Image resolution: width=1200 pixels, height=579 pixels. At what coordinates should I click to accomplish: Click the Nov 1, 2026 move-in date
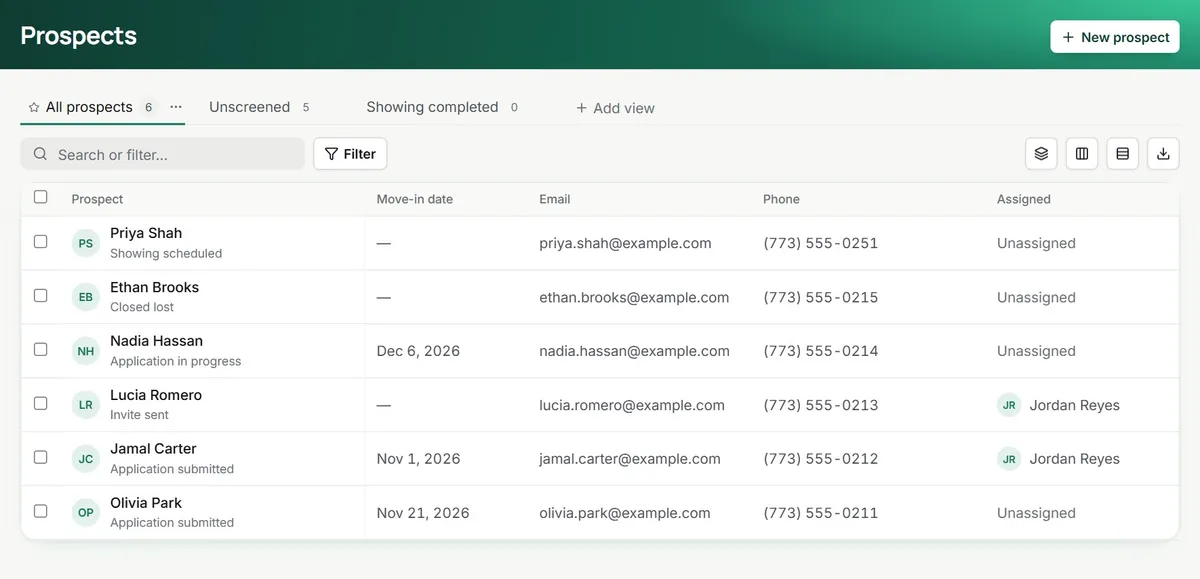419,459
